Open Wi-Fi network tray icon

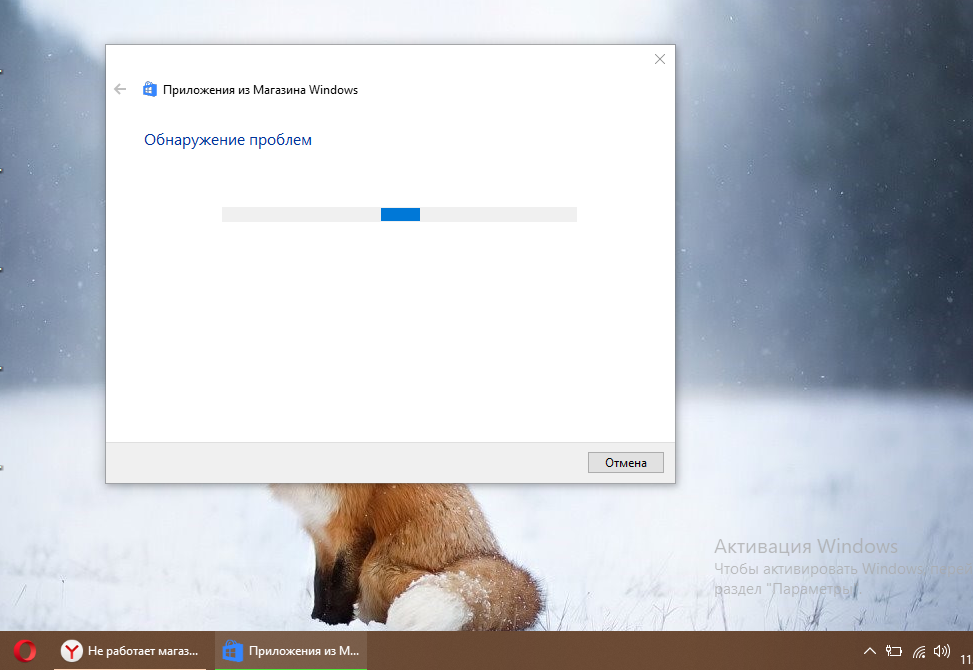pyautogui.click(x=918, y=651)
